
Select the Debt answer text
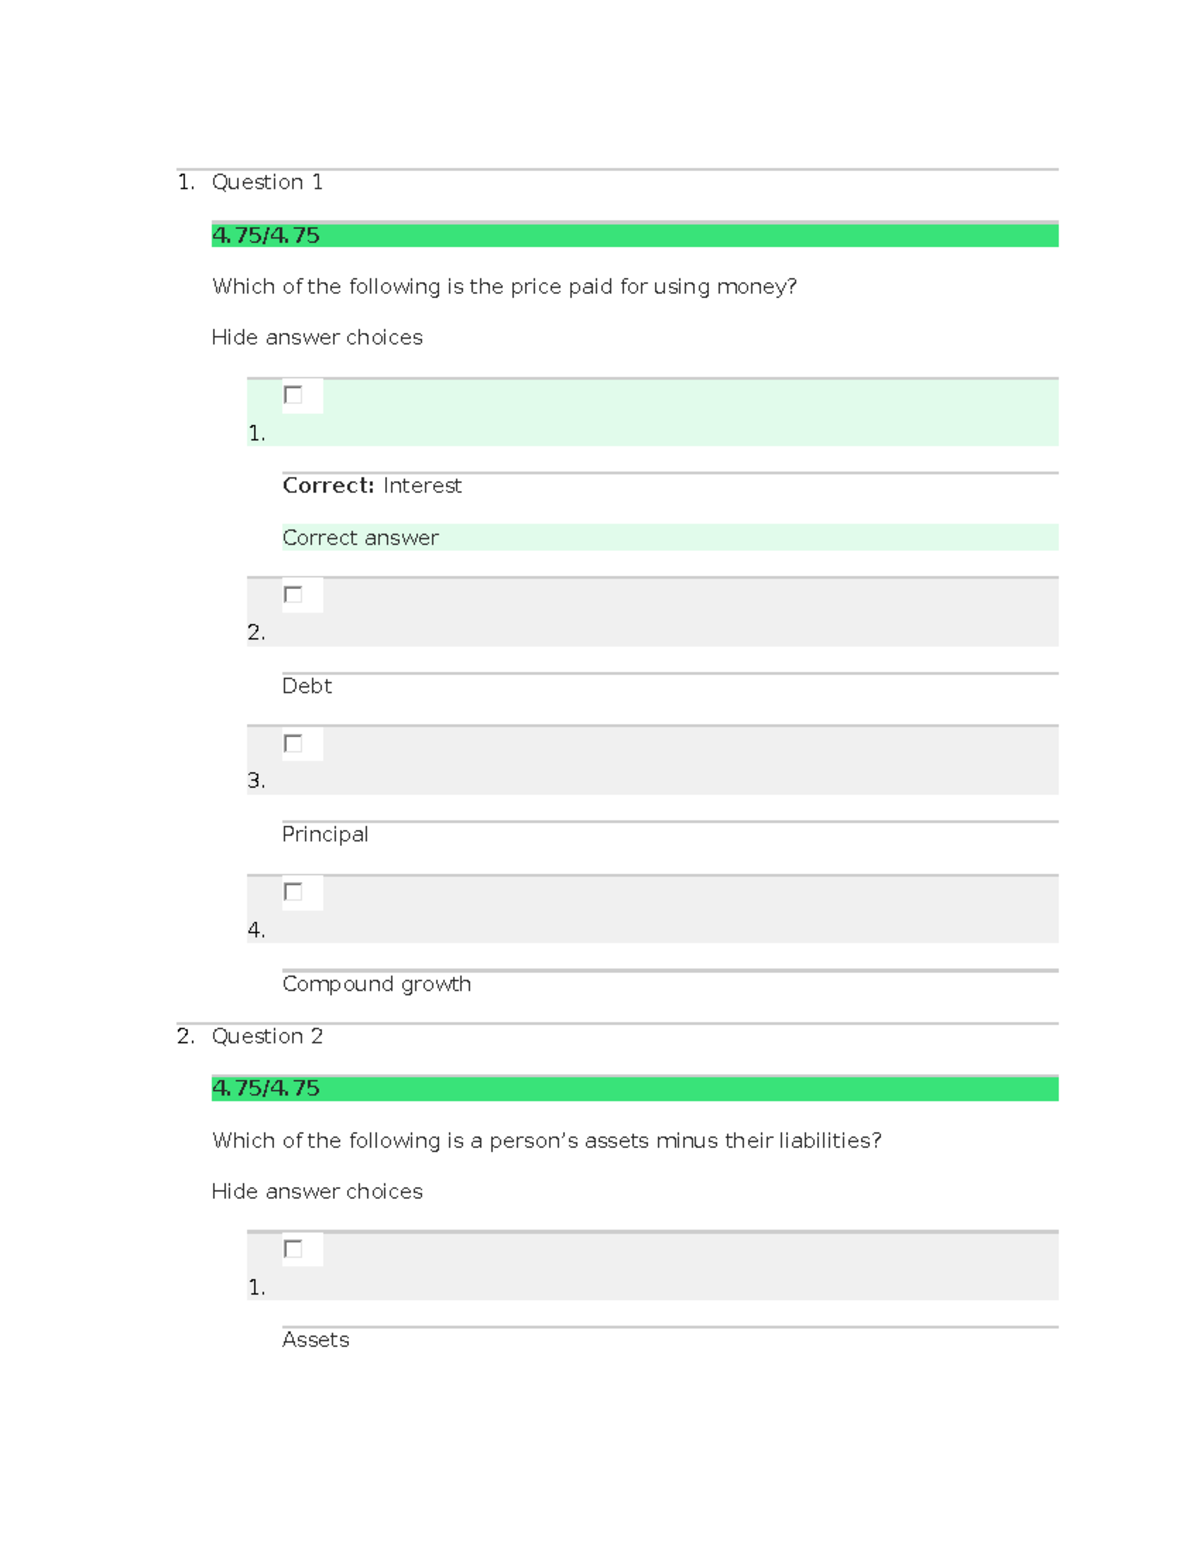coord(307,686)
